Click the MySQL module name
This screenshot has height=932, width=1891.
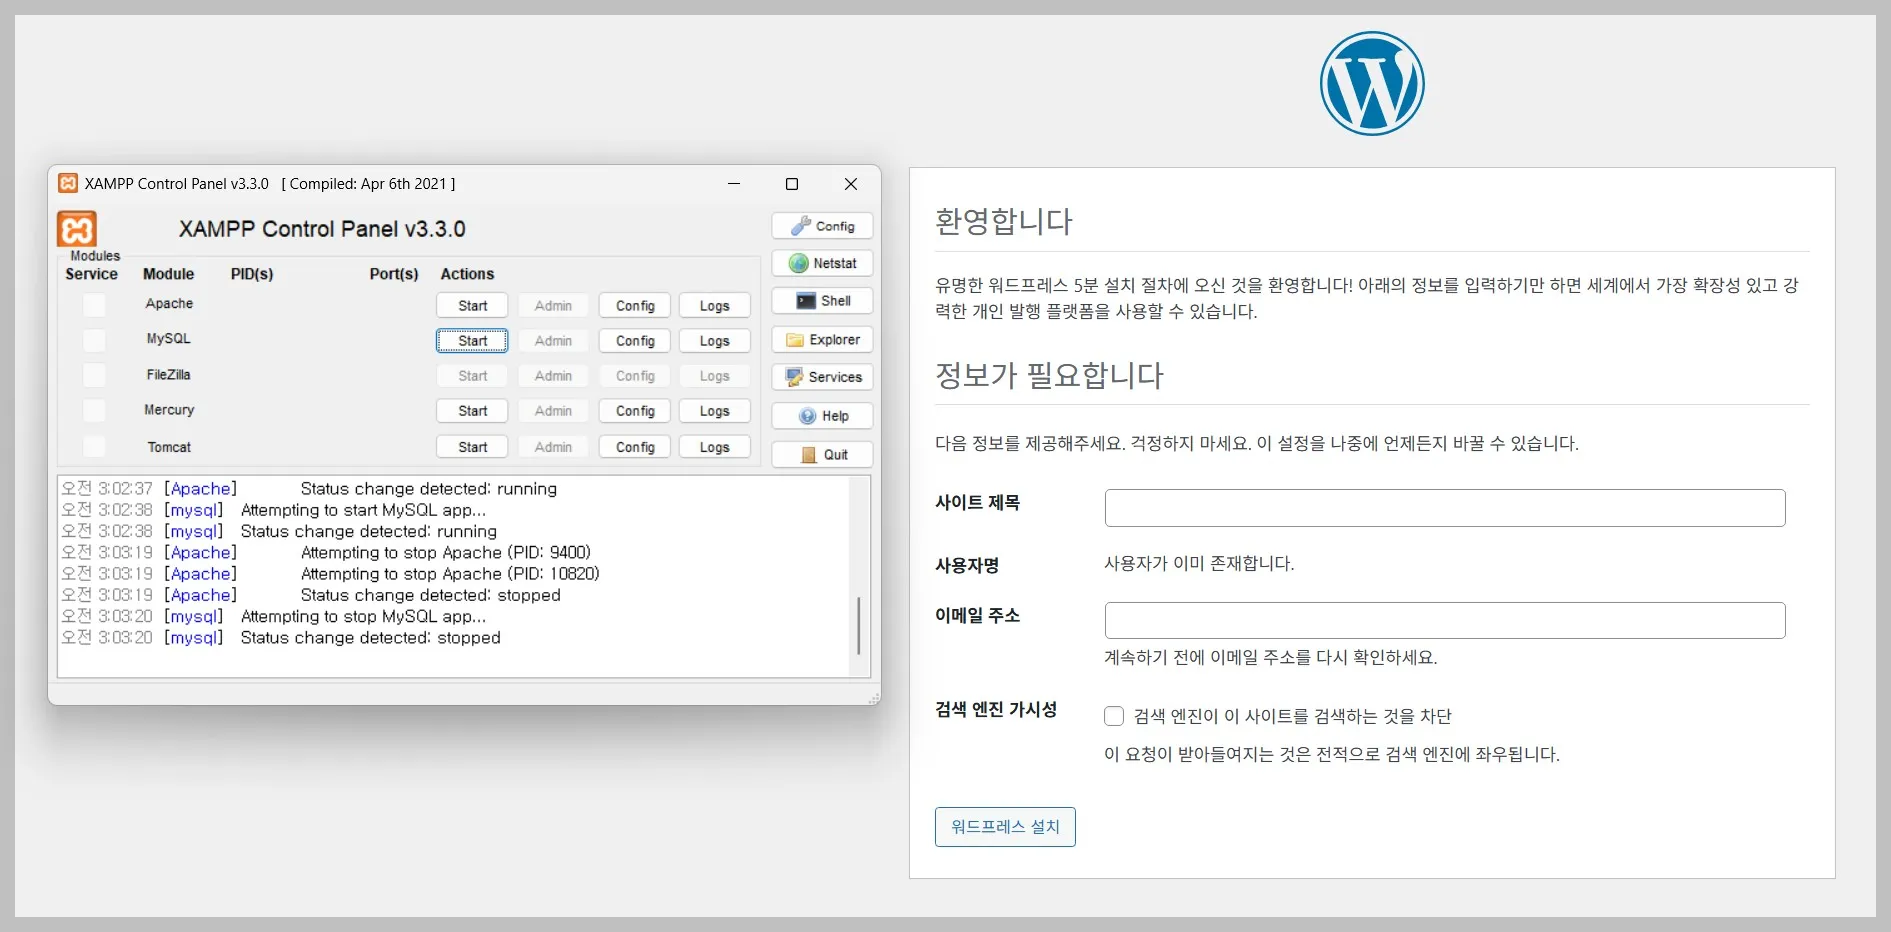point(168,339)
